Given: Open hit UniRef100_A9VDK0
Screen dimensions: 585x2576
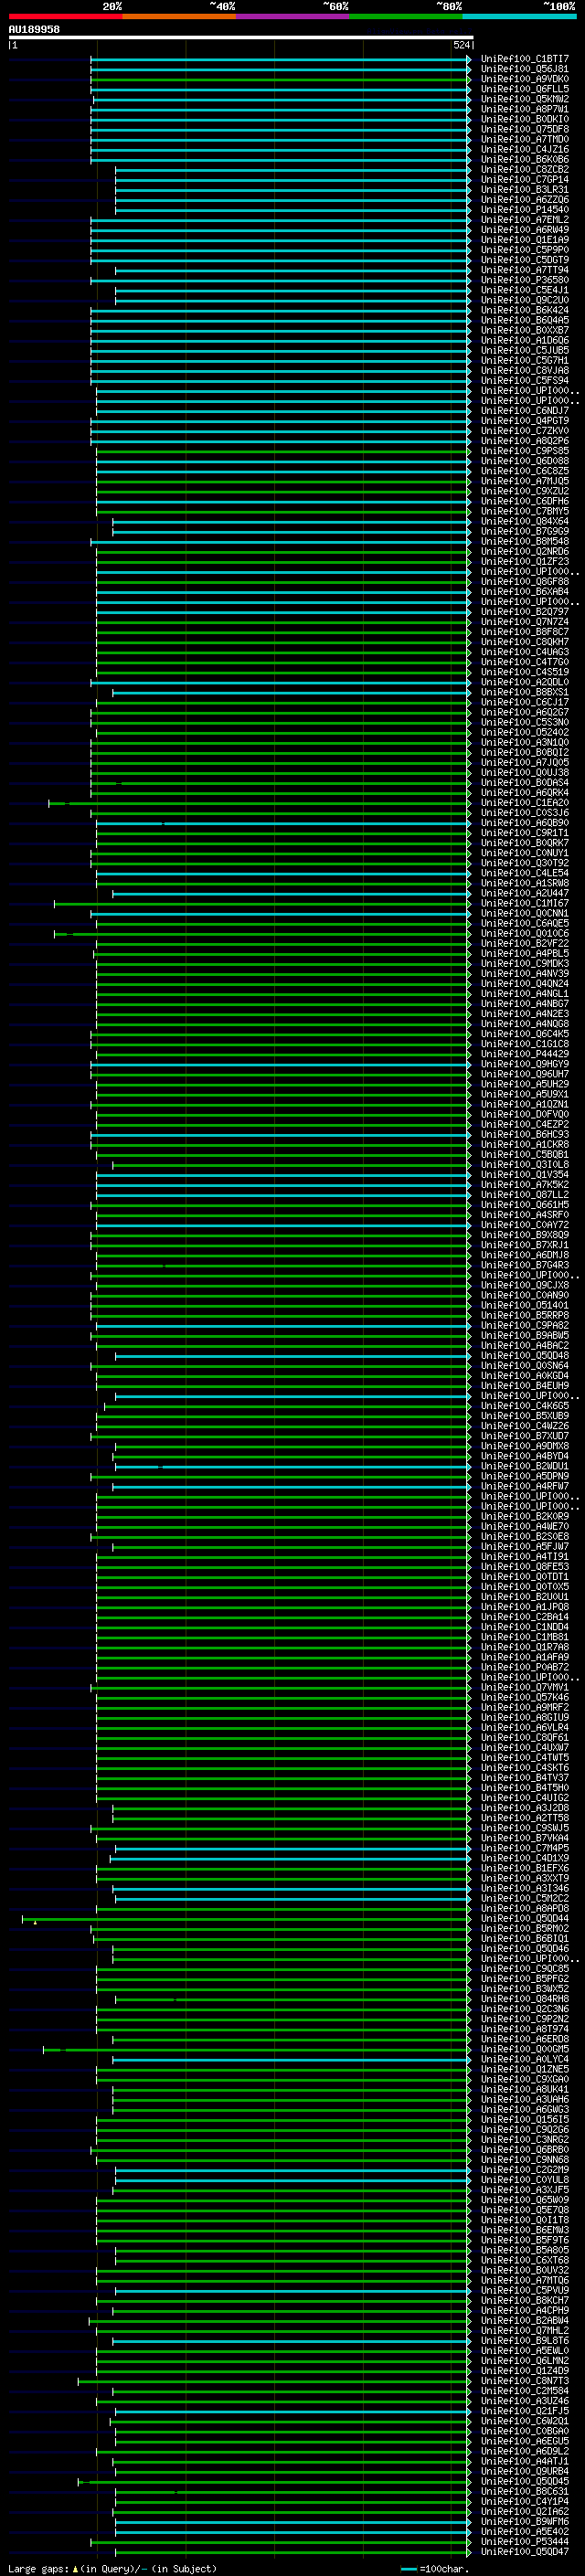Looking at the screenshot, I should [525, 79].
